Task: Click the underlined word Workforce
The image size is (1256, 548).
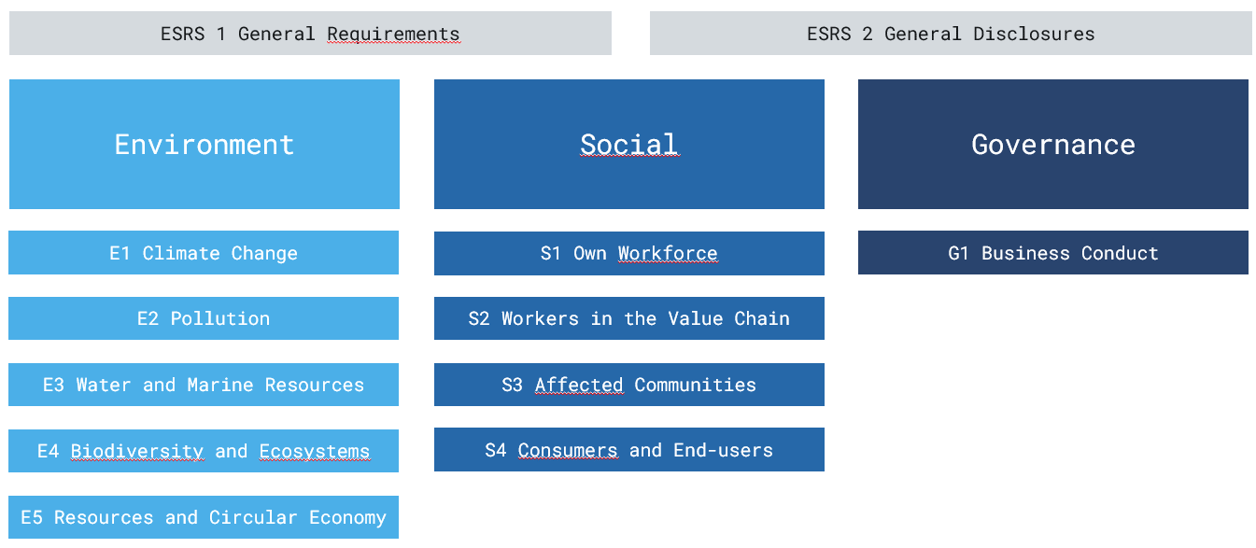Action: (x=667, y=254)
